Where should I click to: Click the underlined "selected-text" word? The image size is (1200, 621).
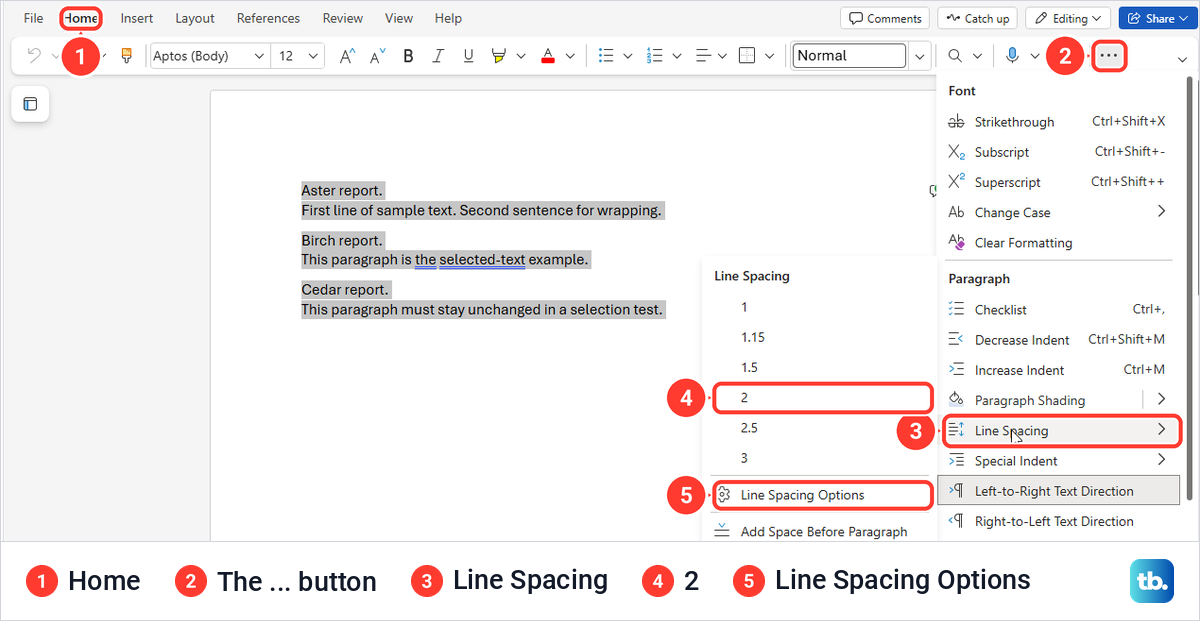coord(482,260)
